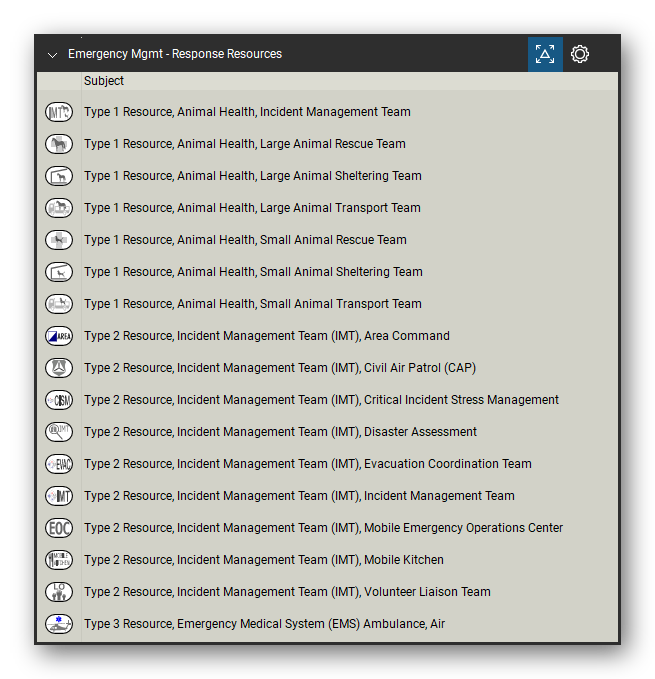
Task: Select the Large Animal Rescue Team icon
Action: tap(59, 144)
